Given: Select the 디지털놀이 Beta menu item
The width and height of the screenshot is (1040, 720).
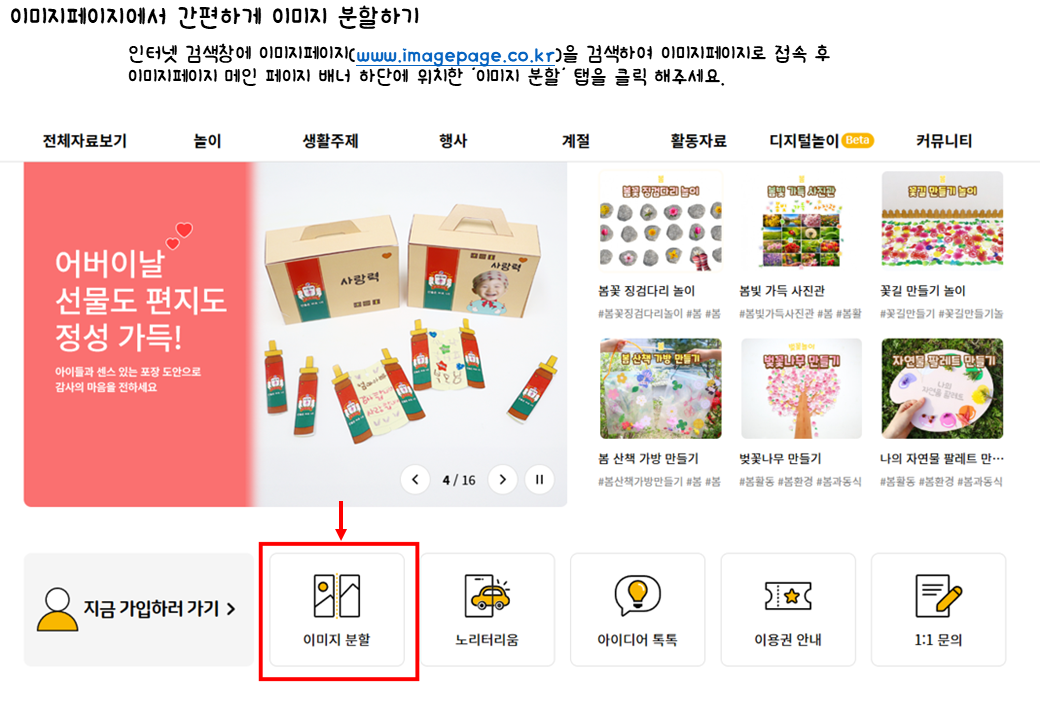Looking at the screenshot, I should tap(821, 141).
